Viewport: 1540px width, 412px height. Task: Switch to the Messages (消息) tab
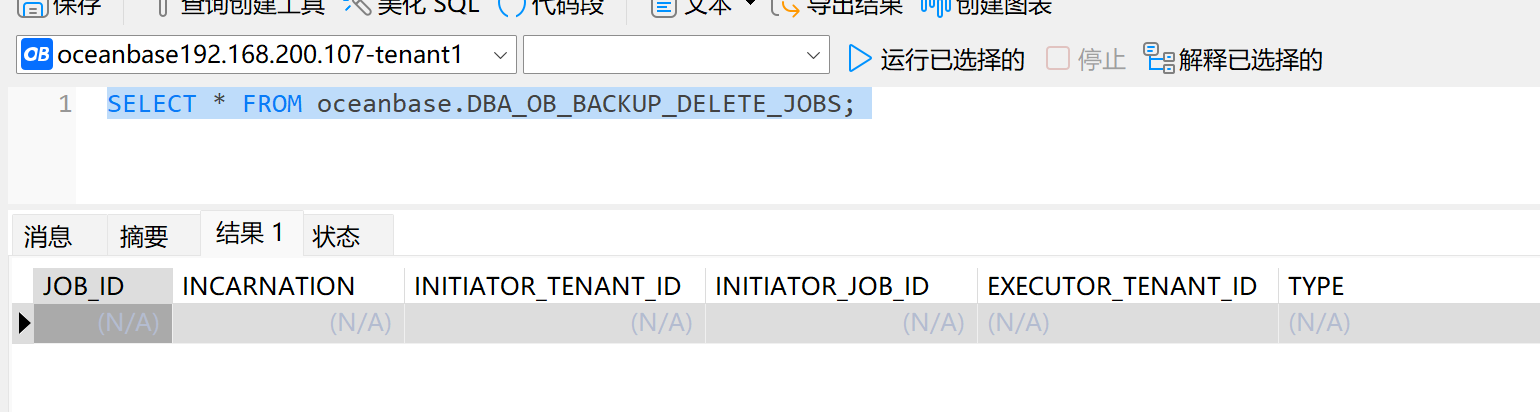(x=48, y=236)
